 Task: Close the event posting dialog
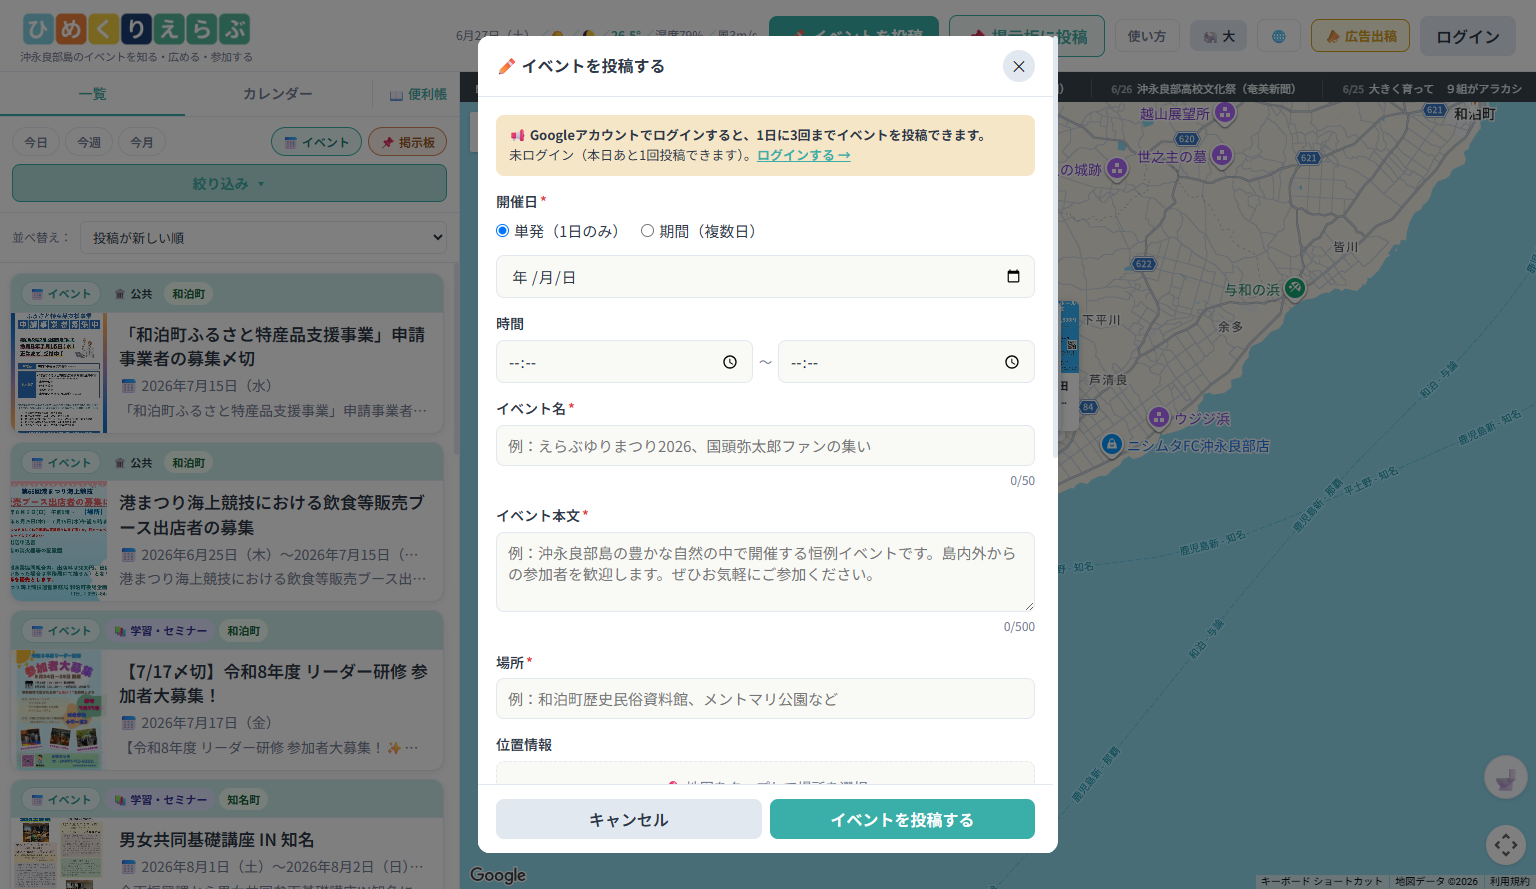(x=1018, y=66)
